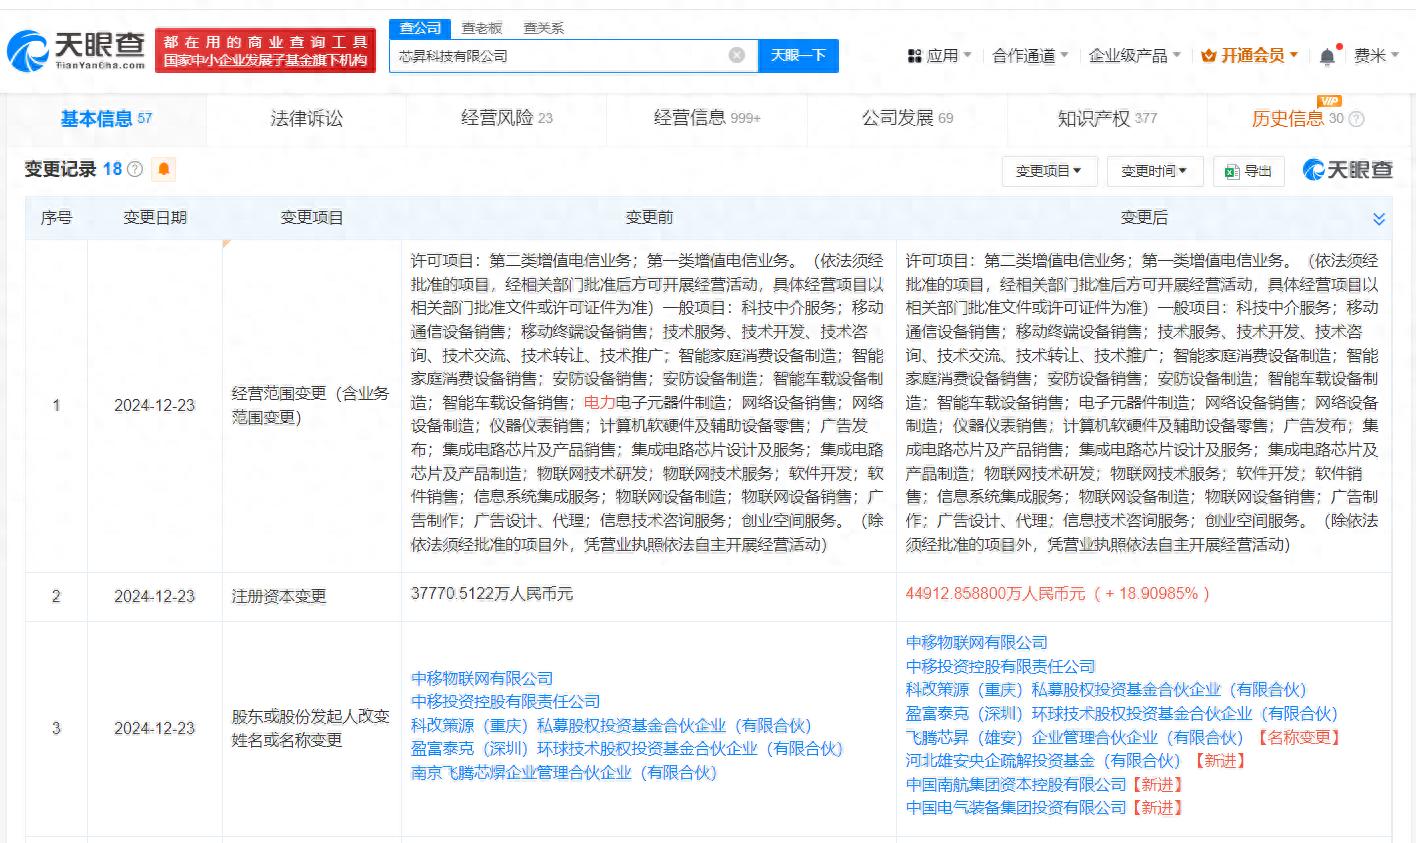
Task: Switch to the 知识产权 tab
Action: tap(1107, 118)
